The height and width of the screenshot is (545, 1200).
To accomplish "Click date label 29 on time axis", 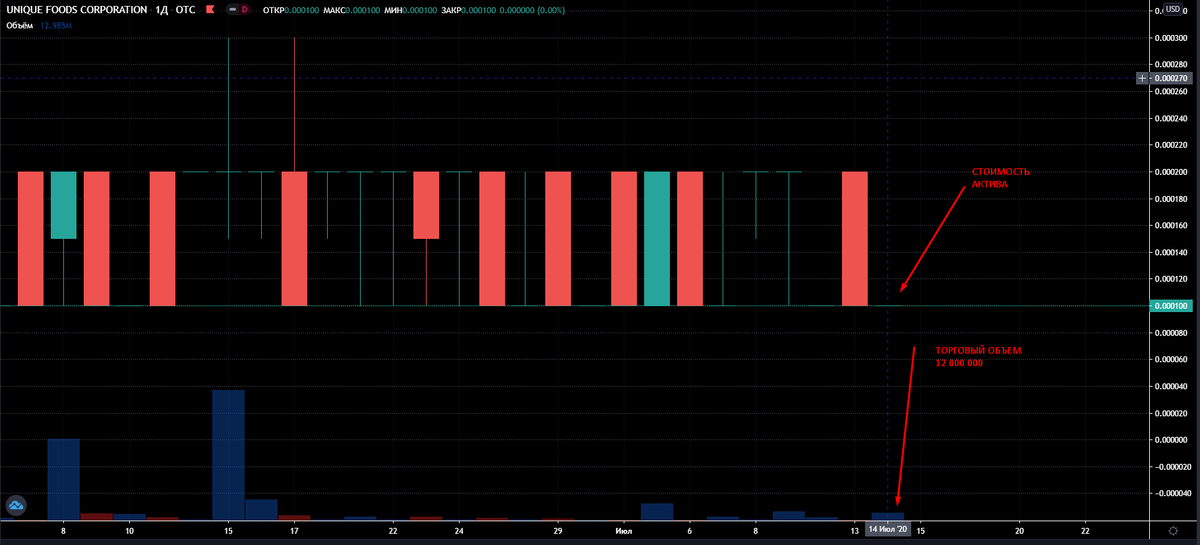I will tap(558, 530).
